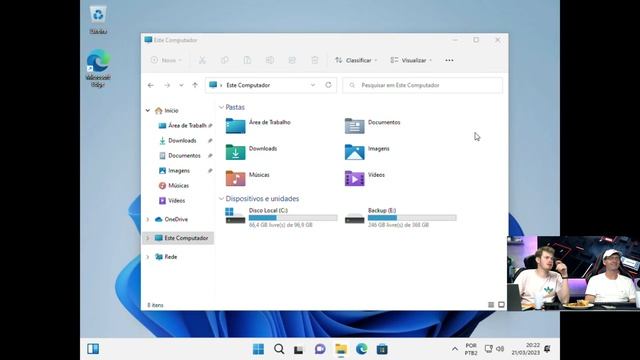Expand the Rede tree node
Viewport: 640px width, 360px height.
tap(148, 257)
